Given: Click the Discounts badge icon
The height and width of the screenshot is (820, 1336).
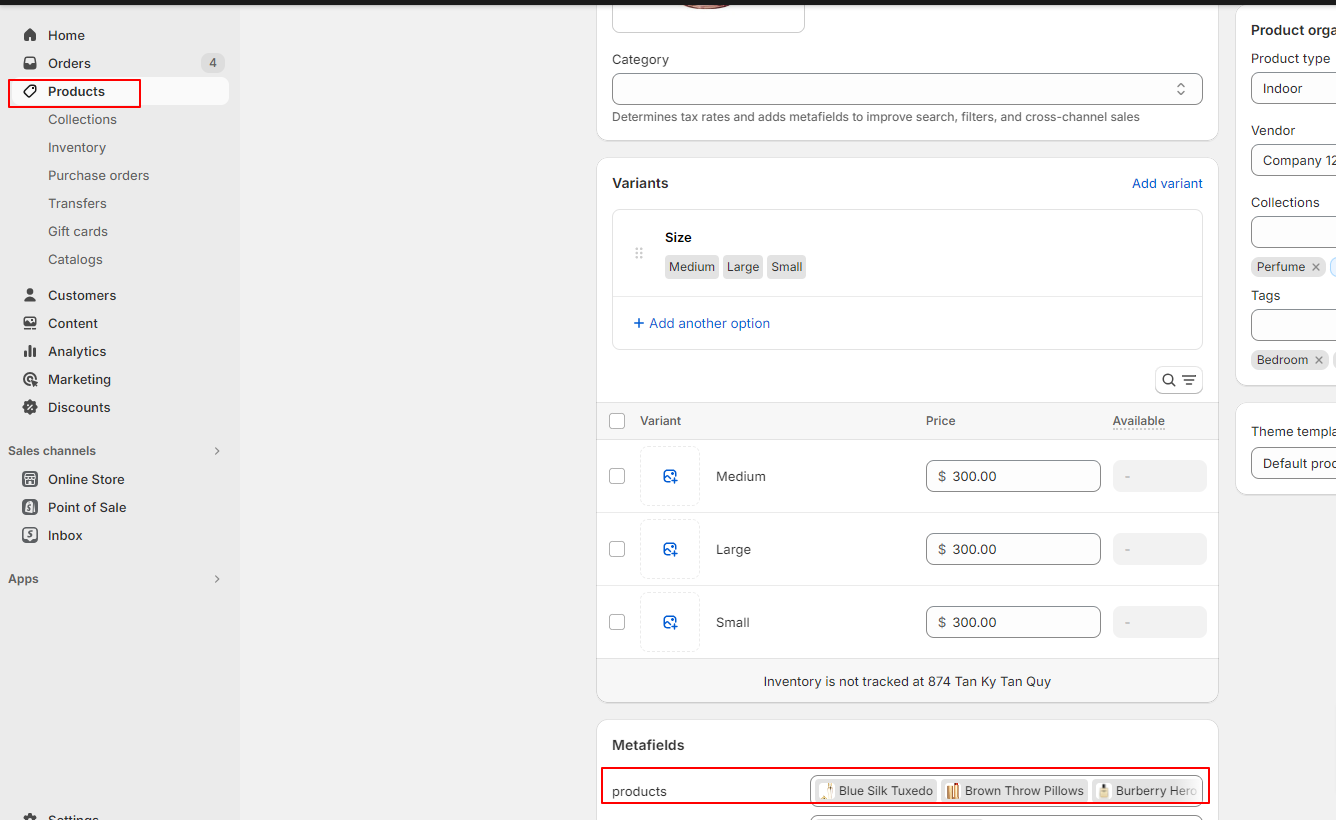Looking at the screenshot, I should (30, 407).
